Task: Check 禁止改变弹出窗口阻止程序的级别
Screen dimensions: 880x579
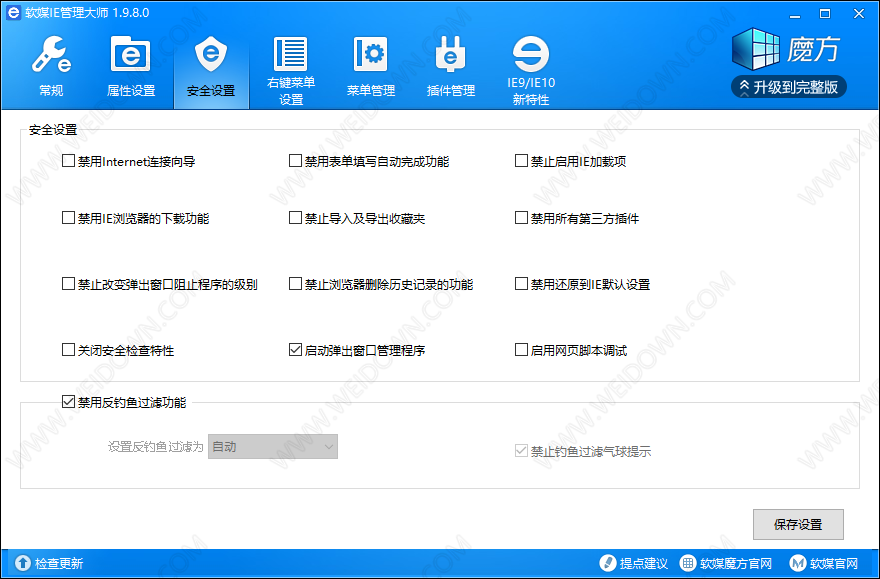Action: pyautogui.click(x=68, y=284)
